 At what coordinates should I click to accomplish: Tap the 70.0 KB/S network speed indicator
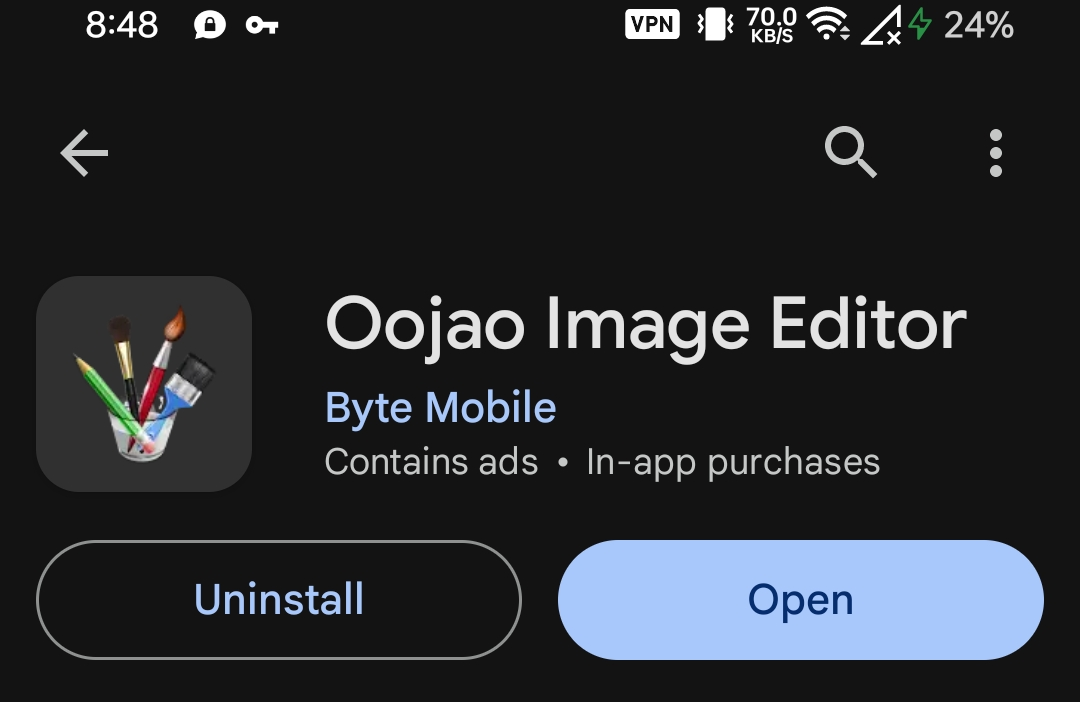coord(771,25)
